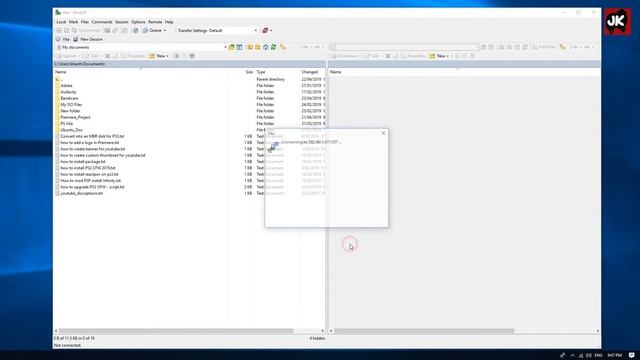Viewport: 640px width, 360px height.
Task: Click the Synchronize toolbar button
Action: [86, 31]
